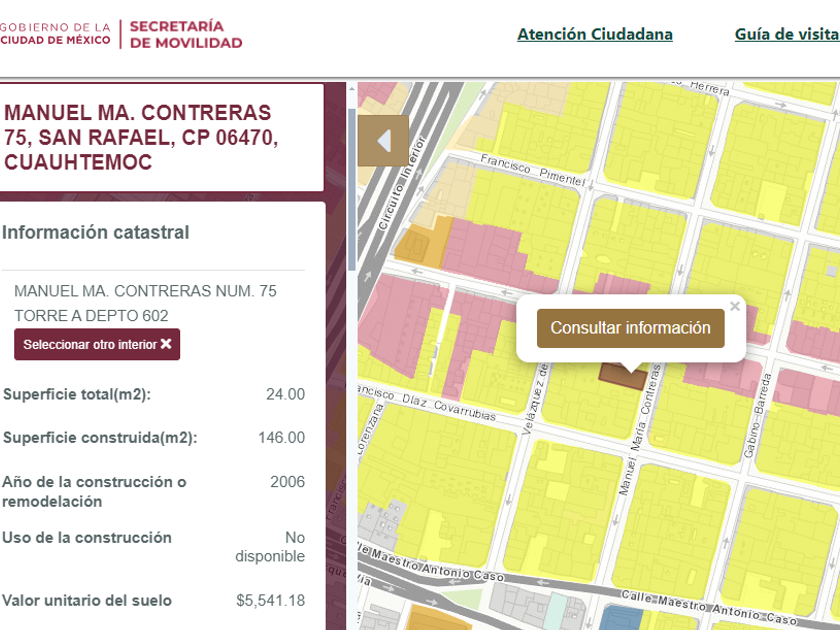
Task: Click the Superficie total(m2) label
Action: click(77, 394)
